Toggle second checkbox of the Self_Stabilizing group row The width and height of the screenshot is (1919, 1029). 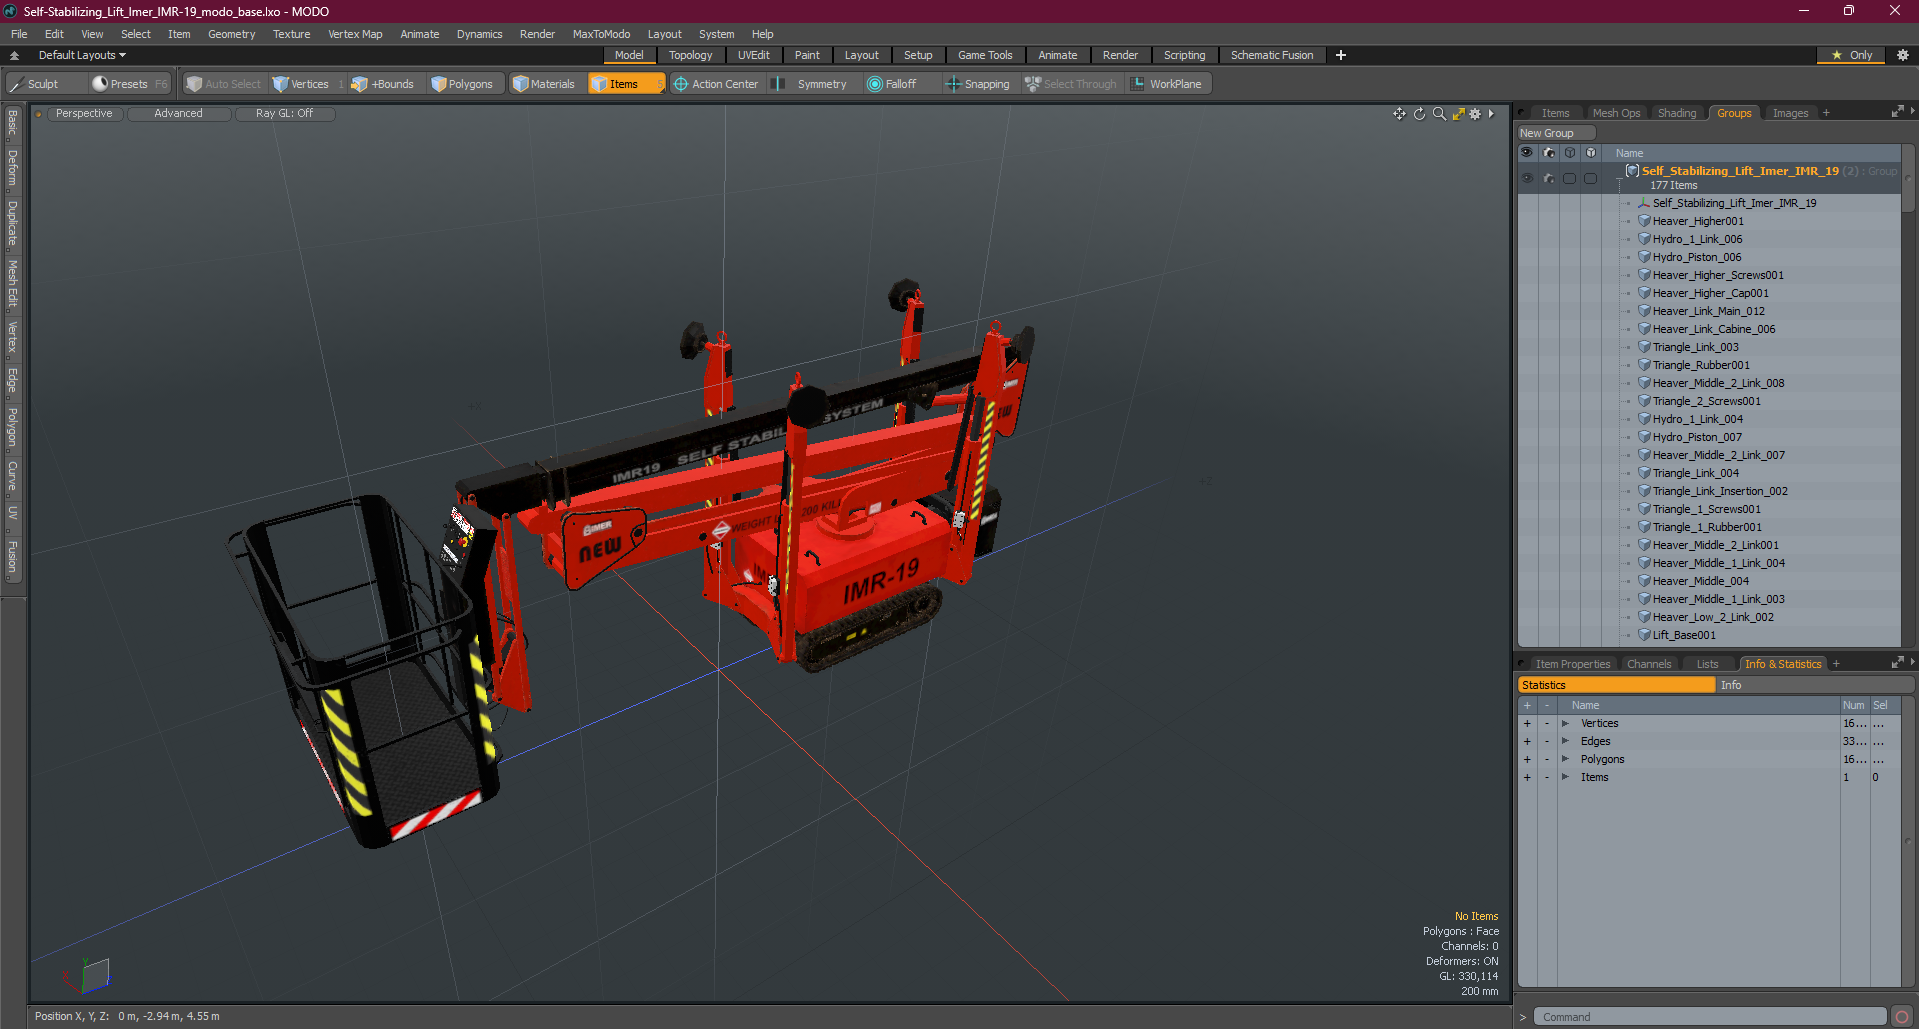click(x=1590, y=178)
